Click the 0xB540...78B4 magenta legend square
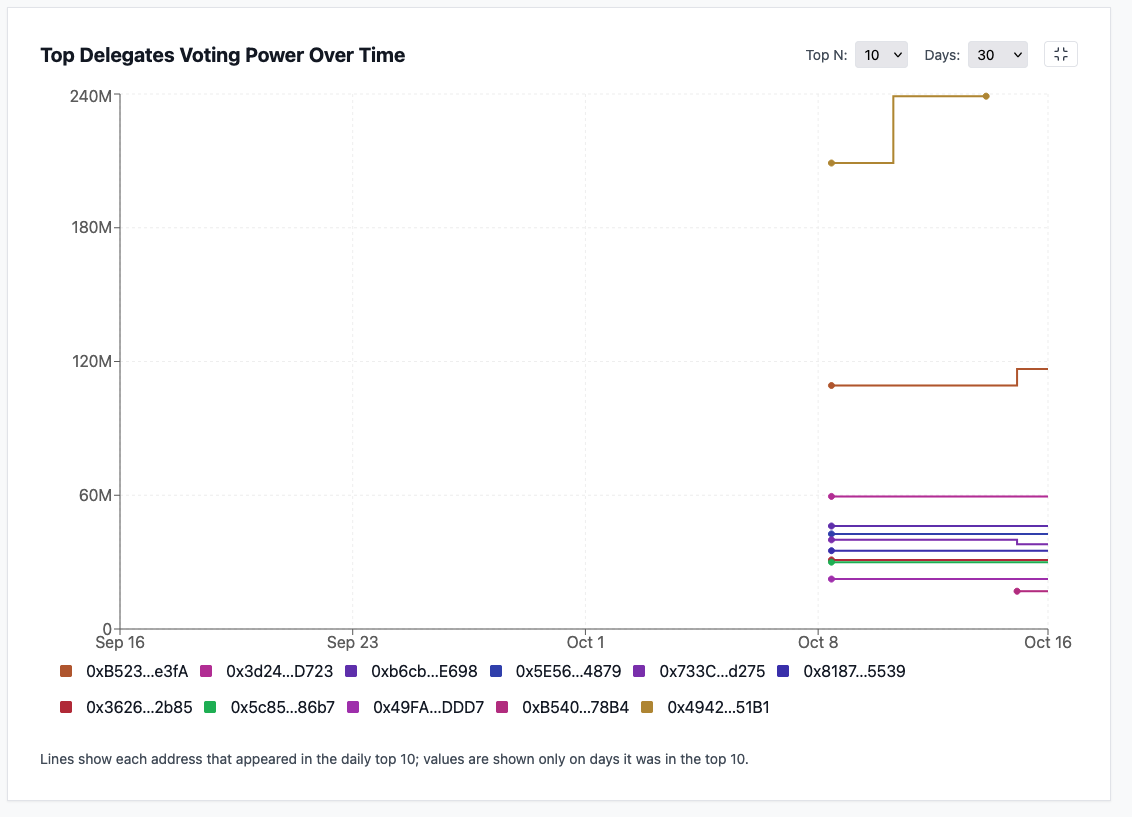The height and width of the screenshot is (817, 1132). coord(502,707)
